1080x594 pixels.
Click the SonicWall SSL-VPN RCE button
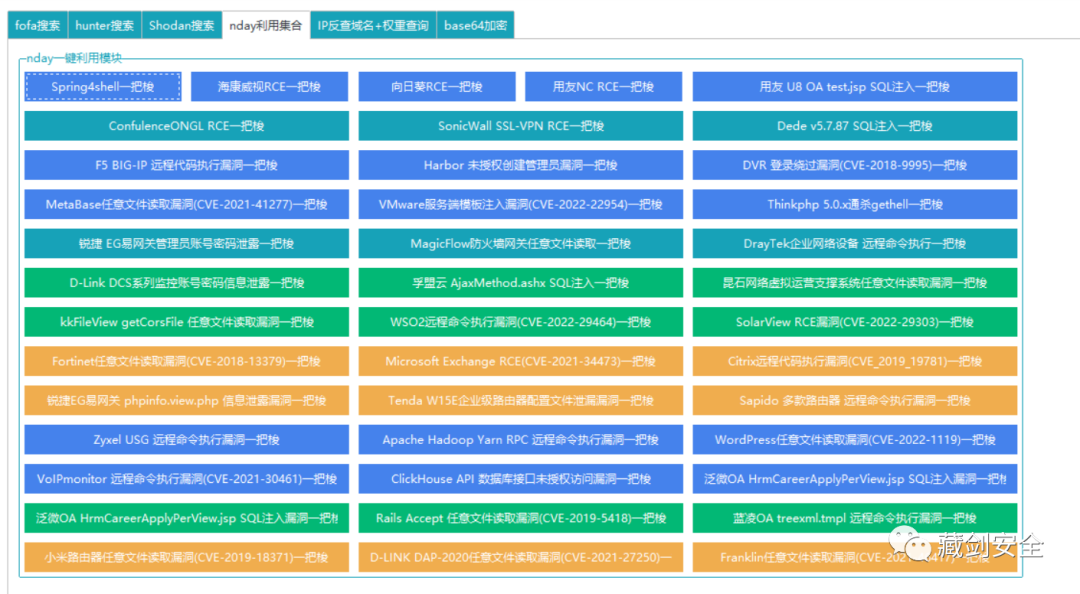[521, 126]
